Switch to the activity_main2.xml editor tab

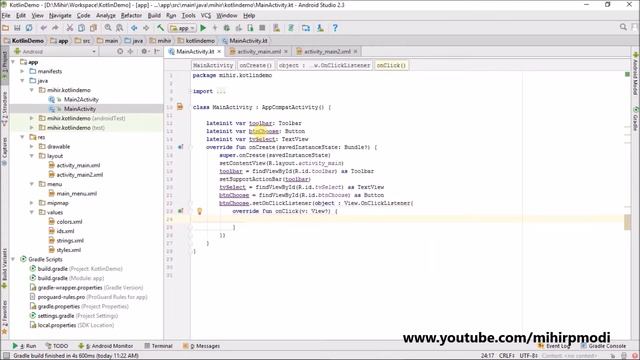click(x=327, y=52)
